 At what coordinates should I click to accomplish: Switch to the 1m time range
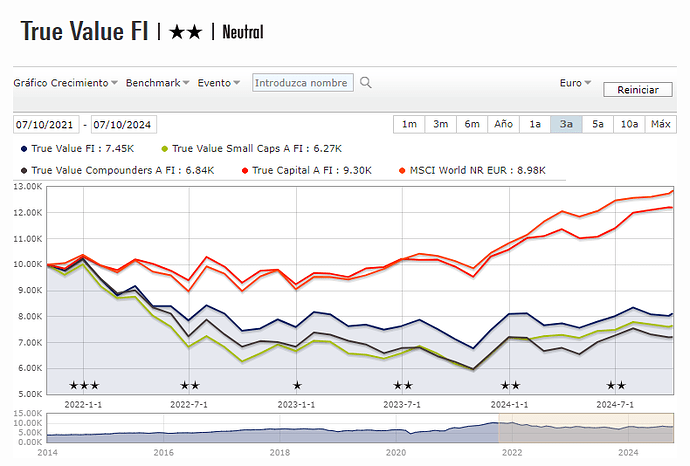coord(409,124)
